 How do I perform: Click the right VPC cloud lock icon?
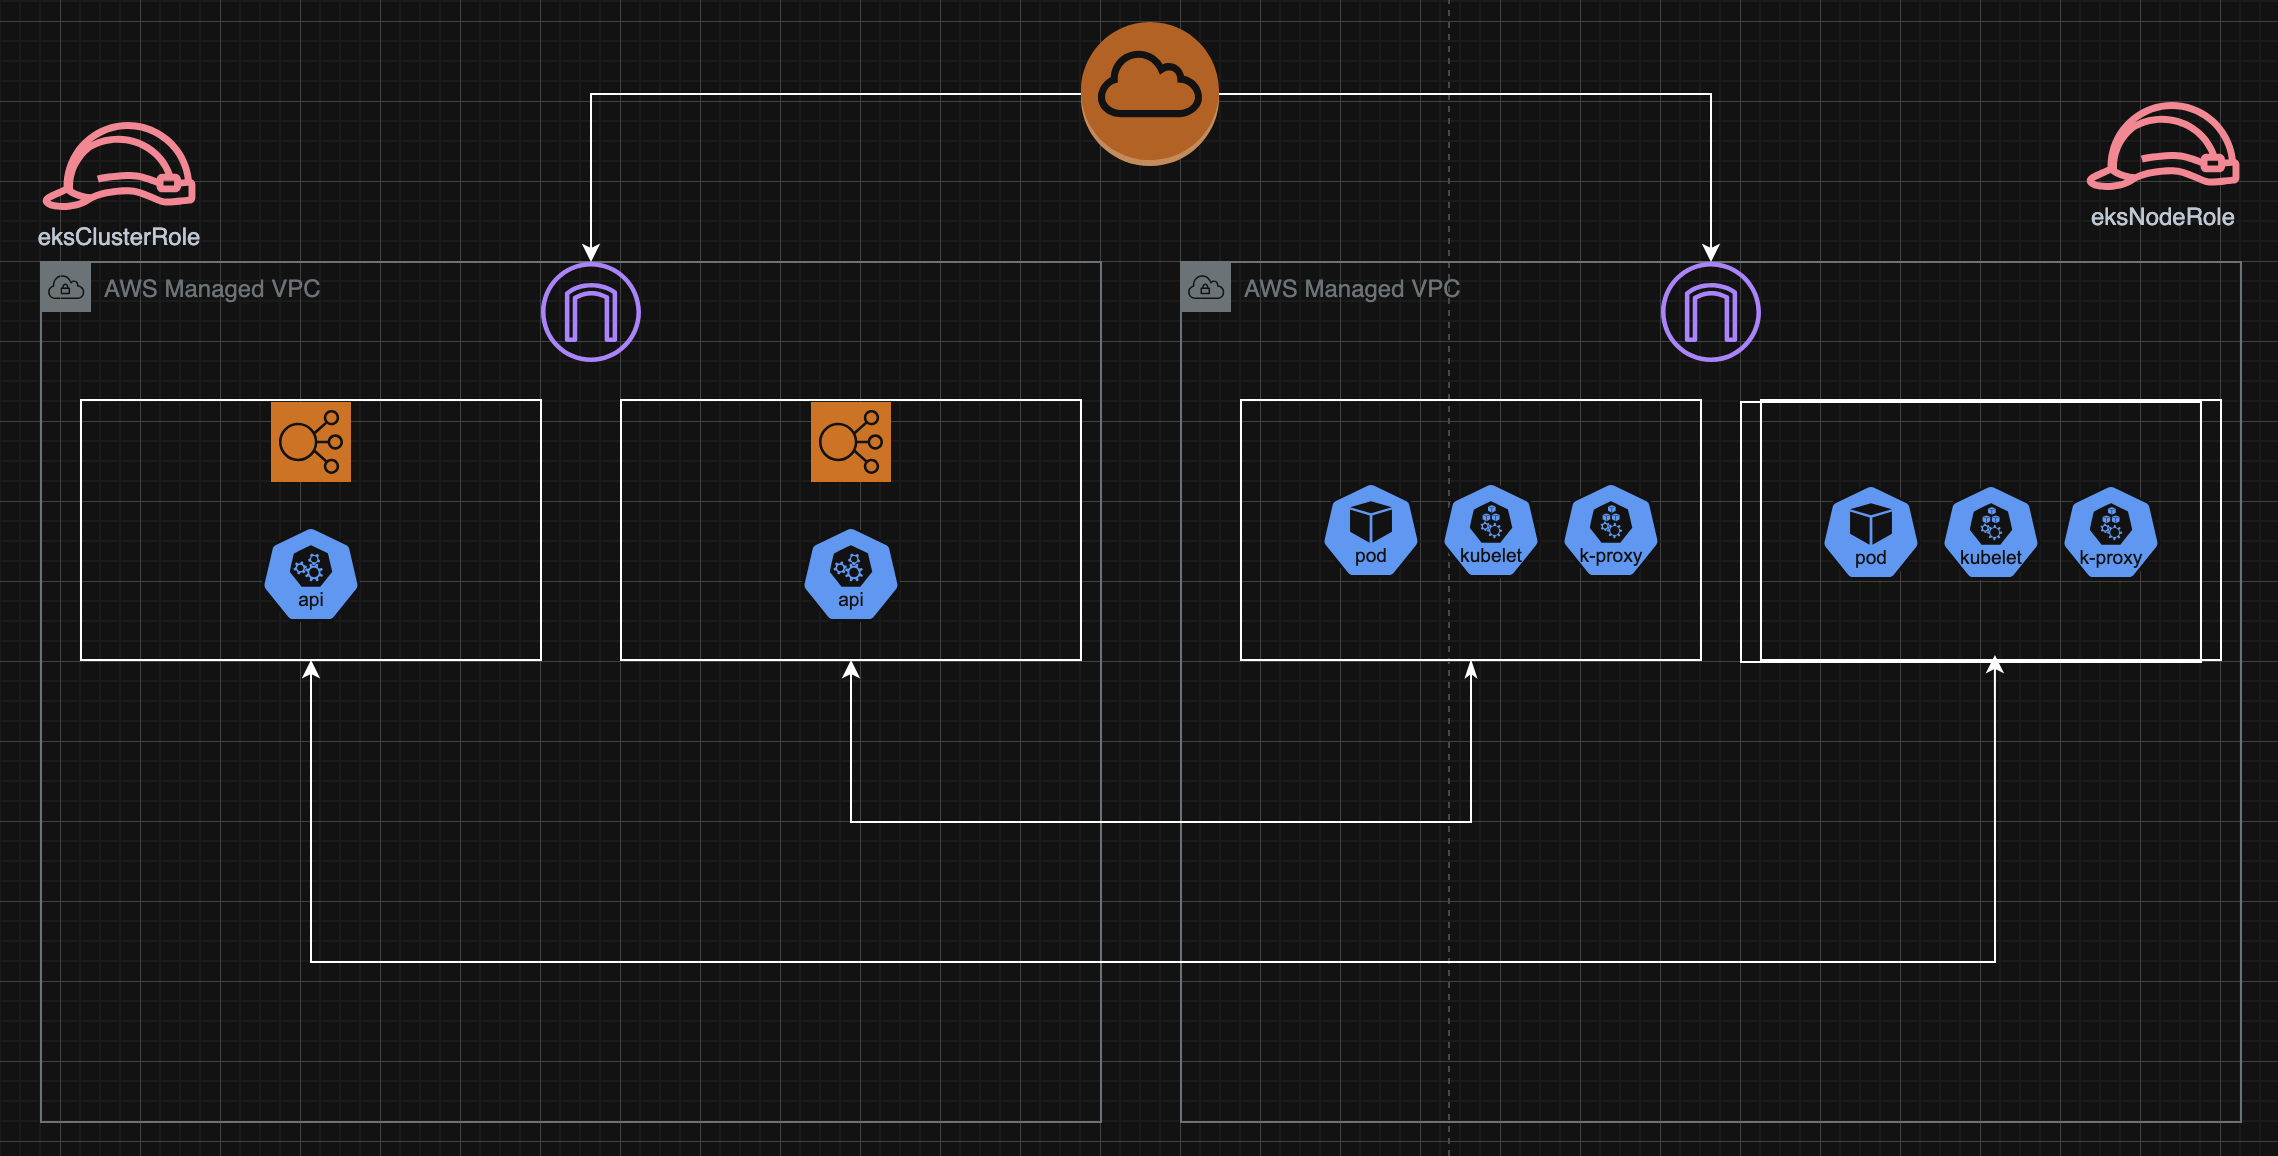pyautogui.click(x=1206, y=288)
